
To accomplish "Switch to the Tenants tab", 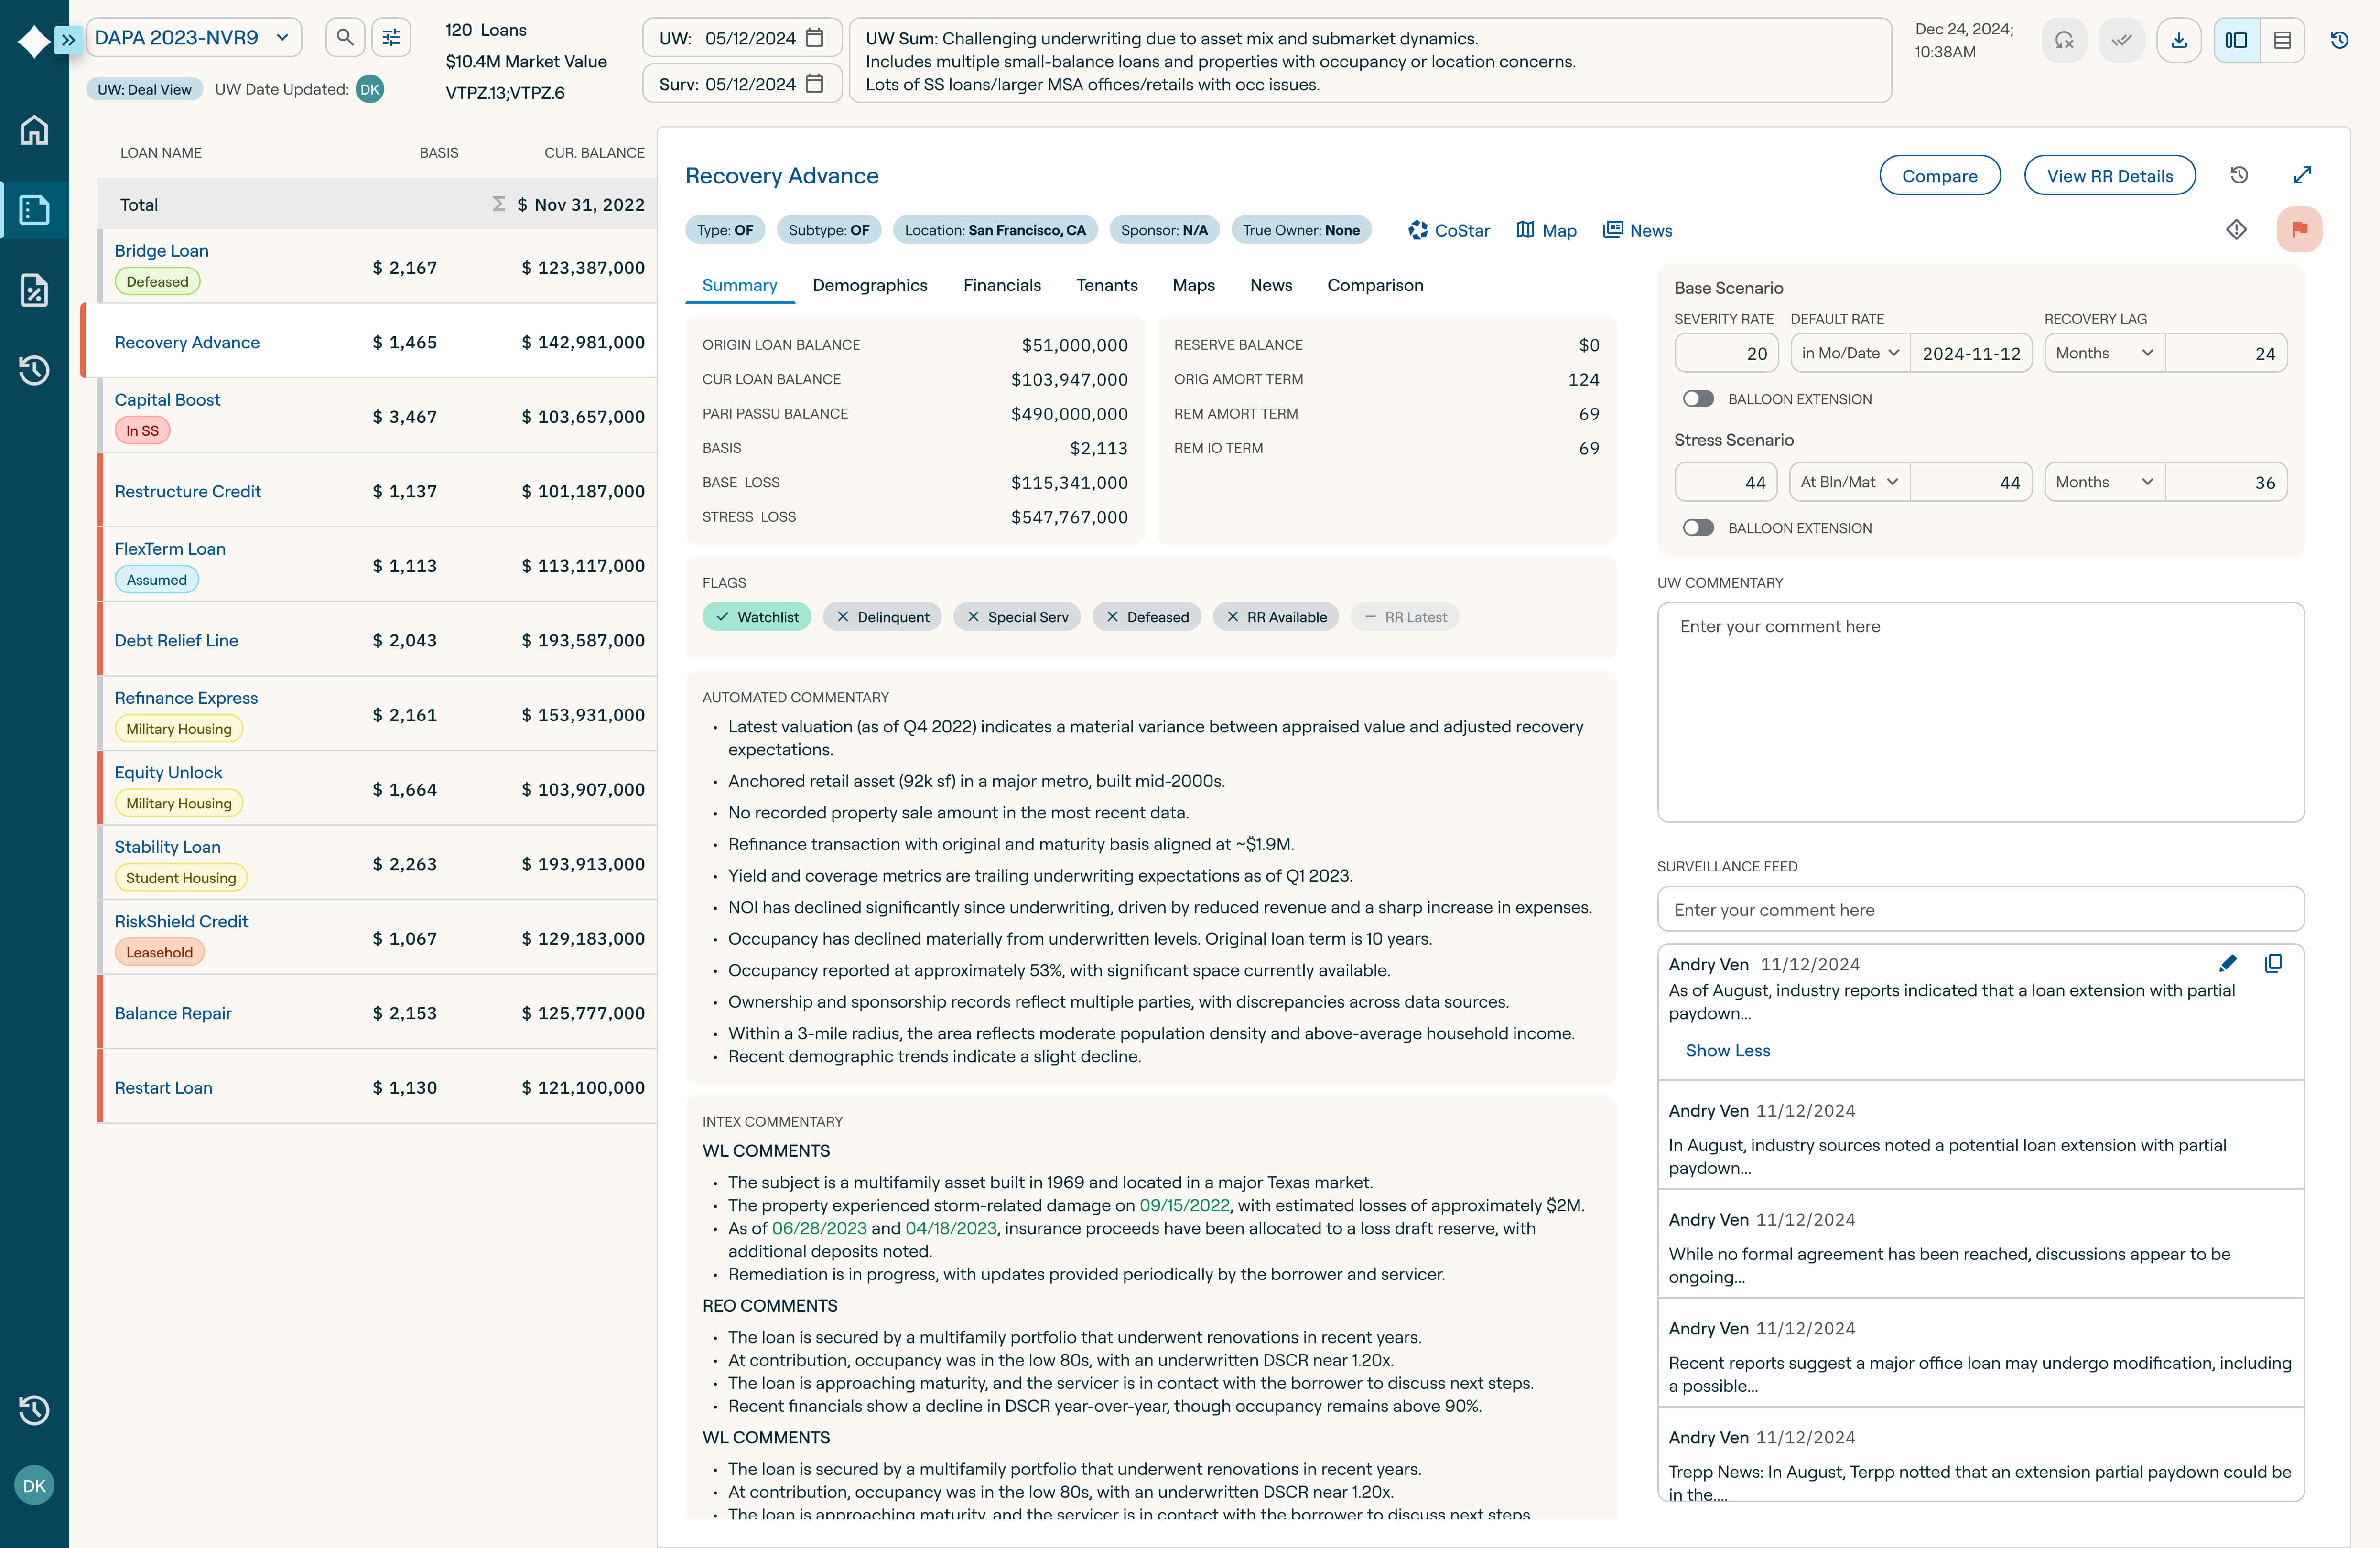I will (x=1106, y=285).
